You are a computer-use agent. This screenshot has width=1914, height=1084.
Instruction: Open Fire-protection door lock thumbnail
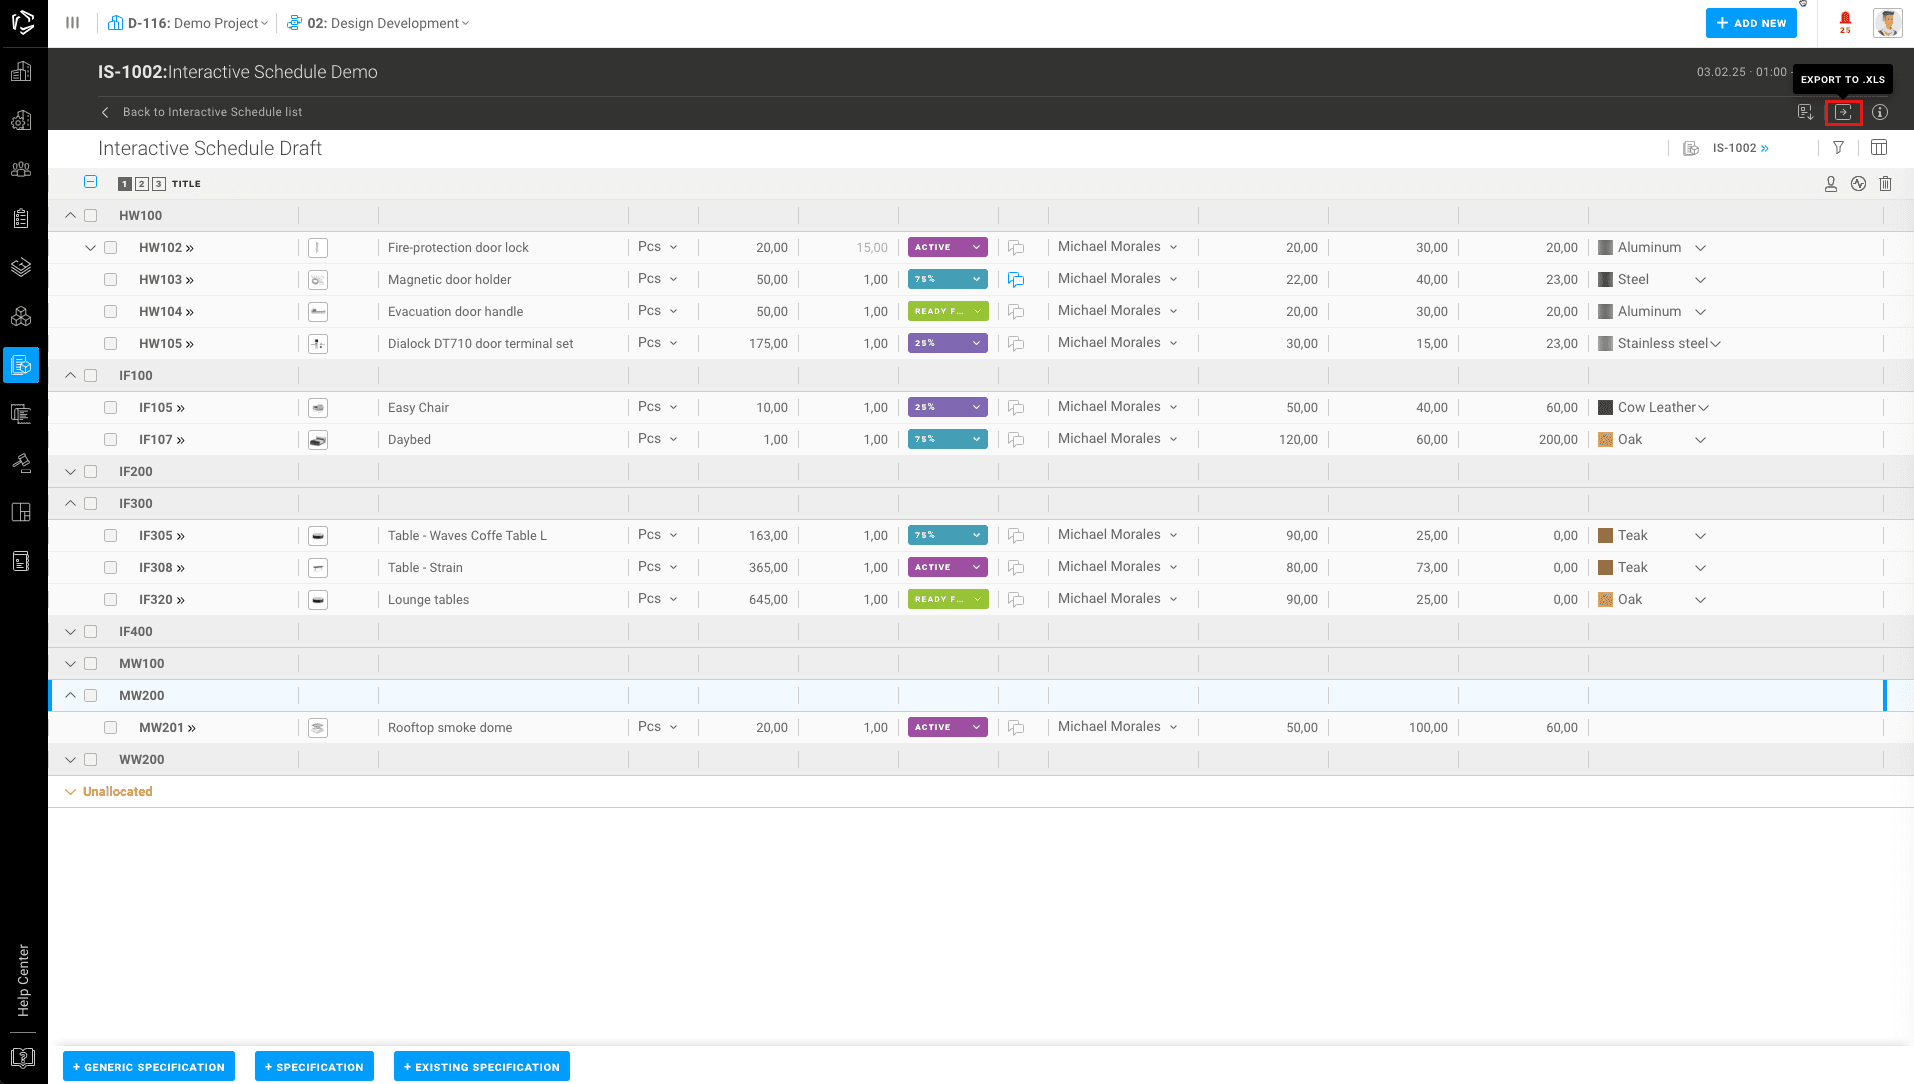[318, 248]
